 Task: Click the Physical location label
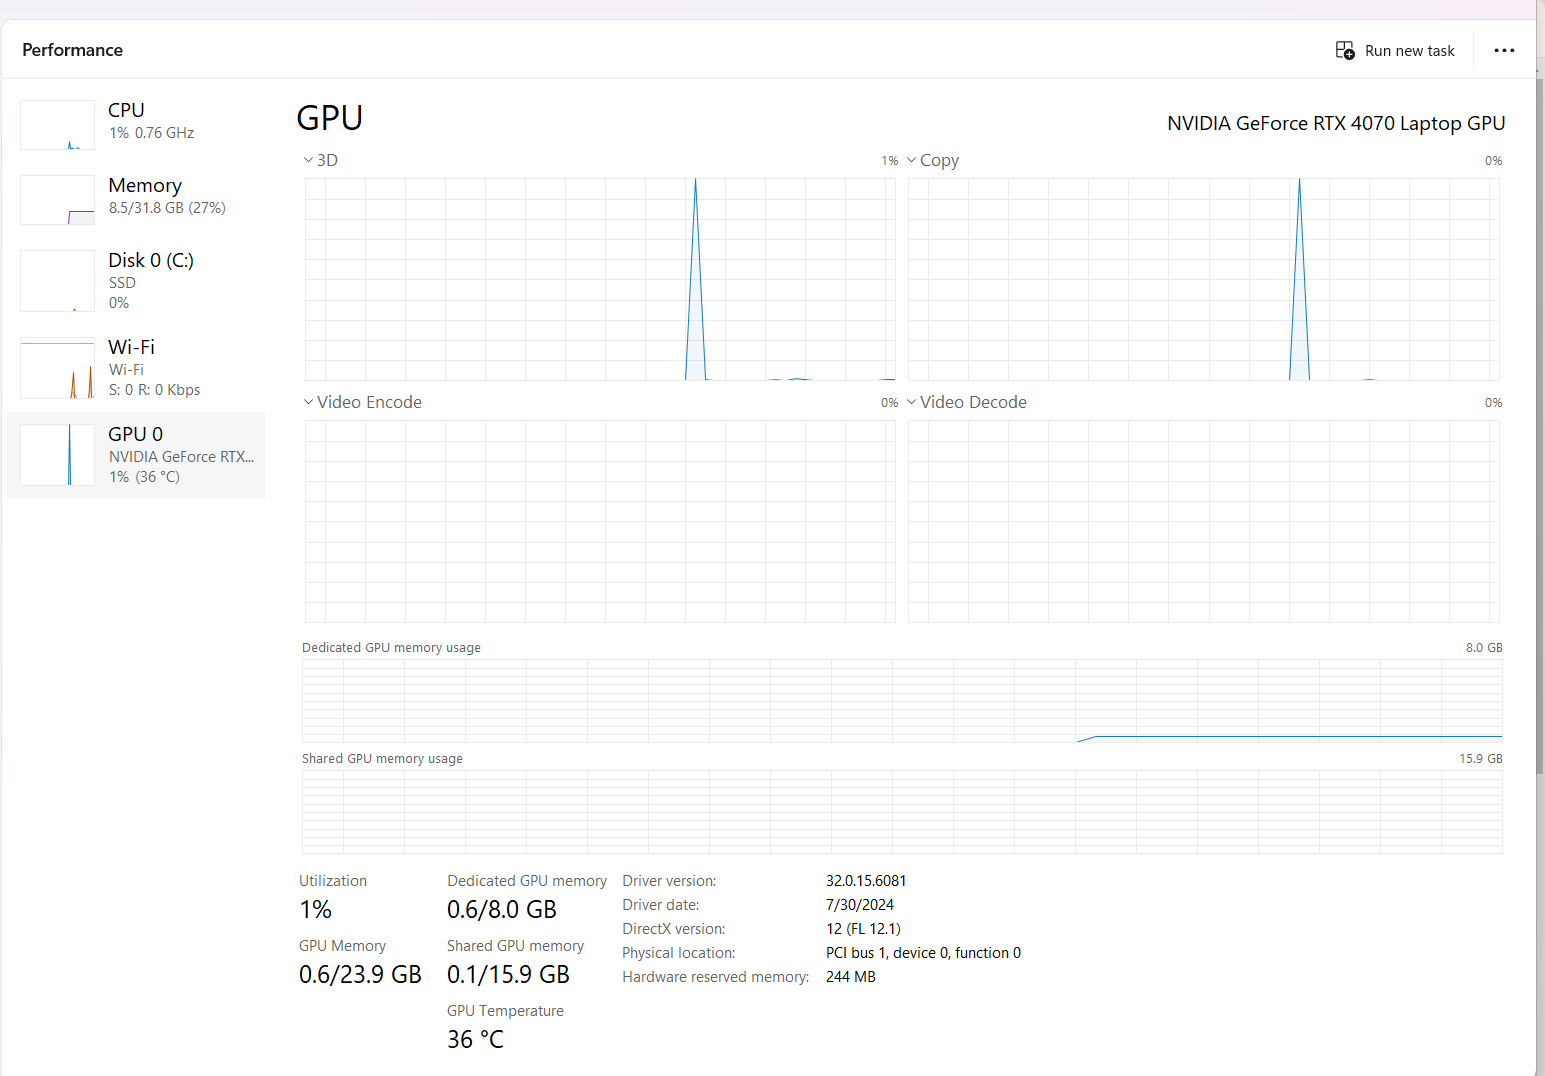(679, 953)
